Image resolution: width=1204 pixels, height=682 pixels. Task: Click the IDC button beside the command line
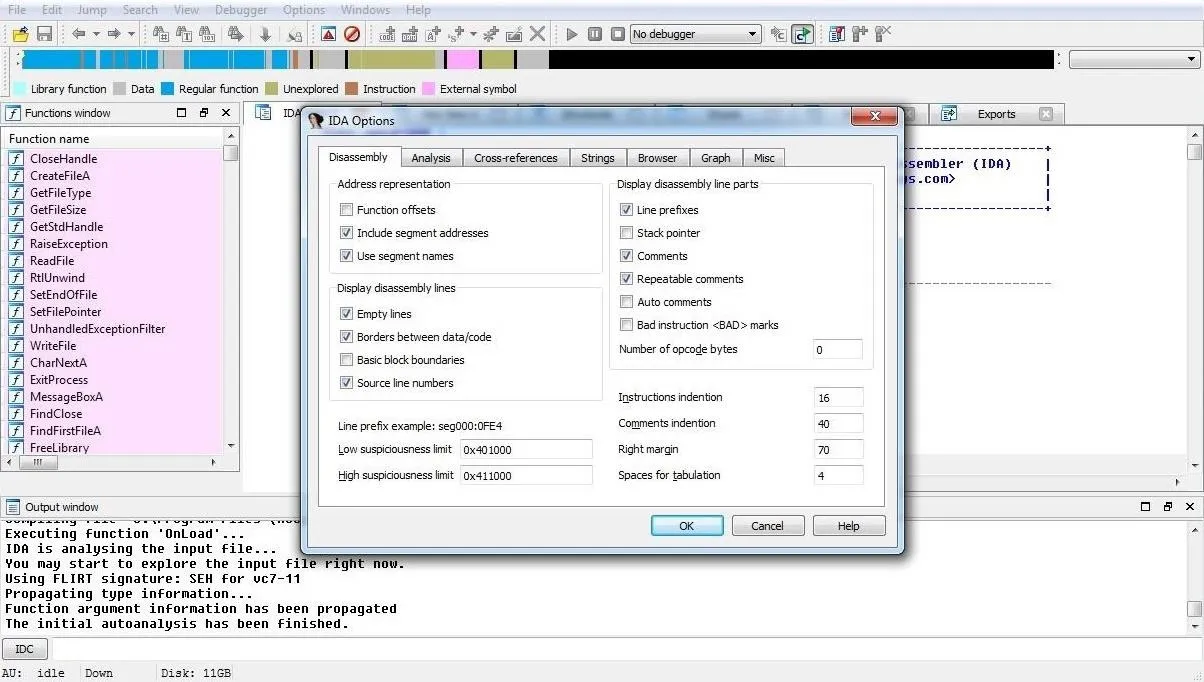[25, 649]
